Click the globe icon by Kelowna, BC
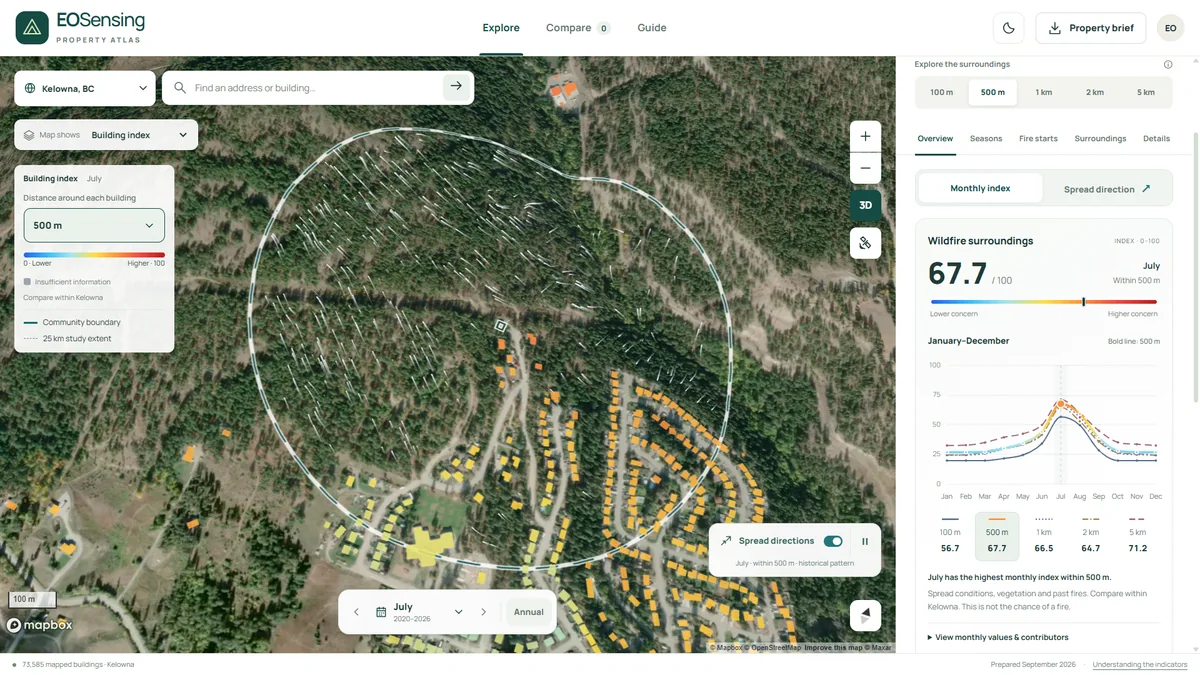Screen dimensions: 1200x675 click(30, 88)
